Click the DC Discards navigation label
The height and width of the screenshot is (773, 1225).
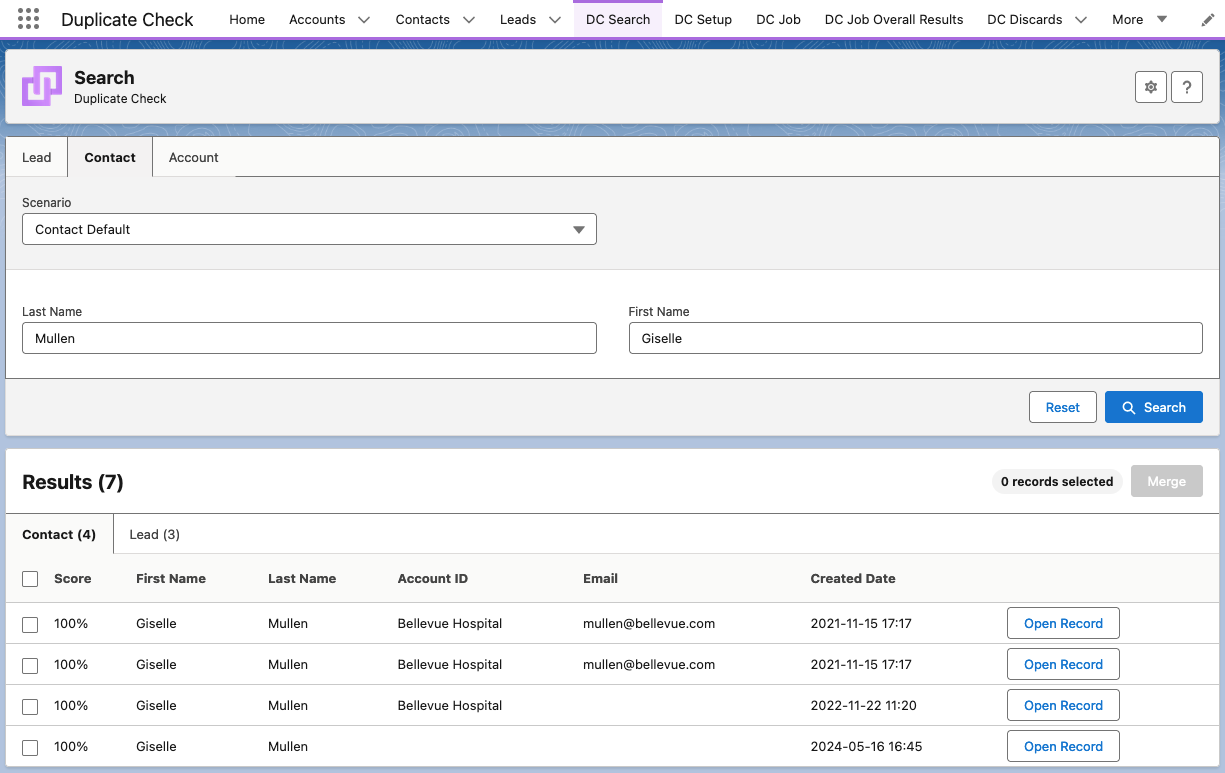1025,19
